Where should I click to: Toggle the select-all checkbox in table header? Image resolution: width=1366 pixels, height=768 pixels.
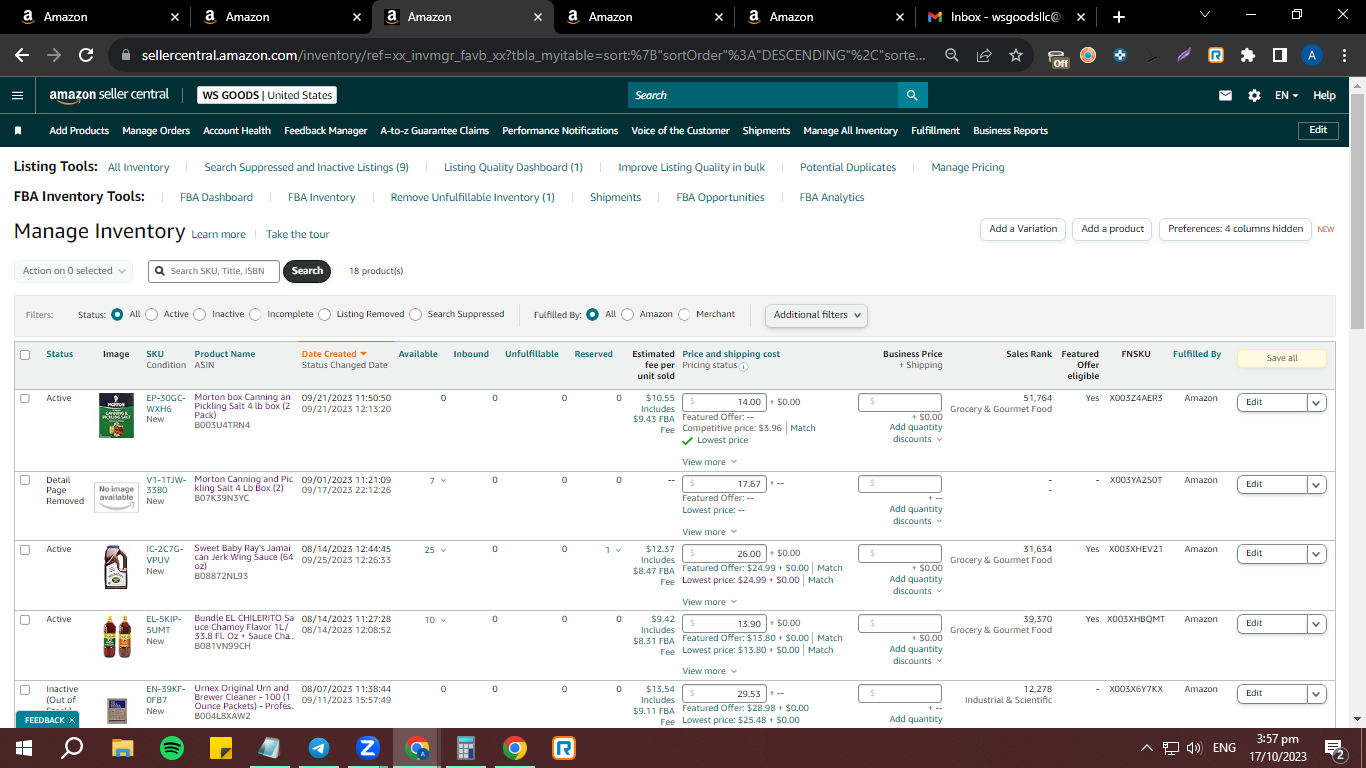coord(25,354)
